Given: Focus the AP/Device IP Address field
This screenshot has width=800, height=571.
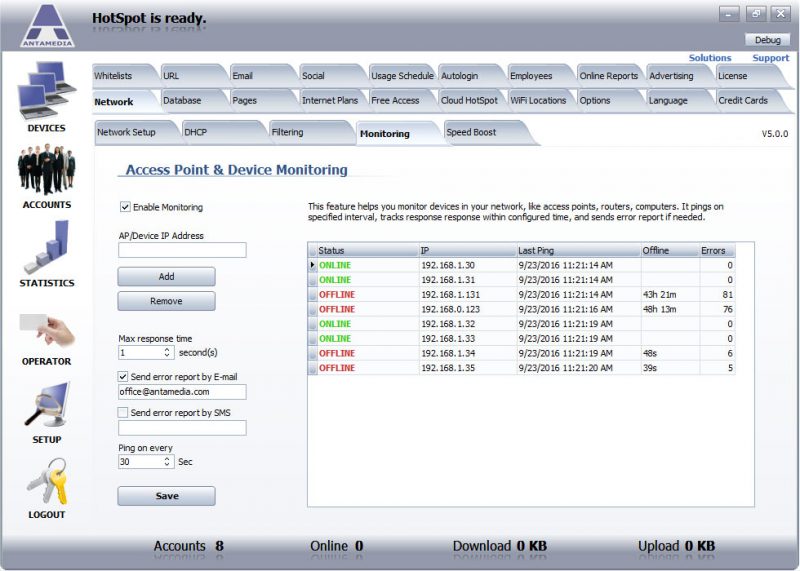Looking at the screenshot, I should pos(182,250).
